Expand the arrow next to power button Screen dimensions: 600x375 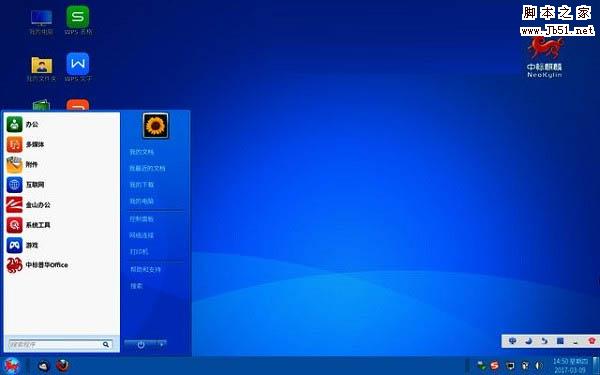(x=162, y=345)
